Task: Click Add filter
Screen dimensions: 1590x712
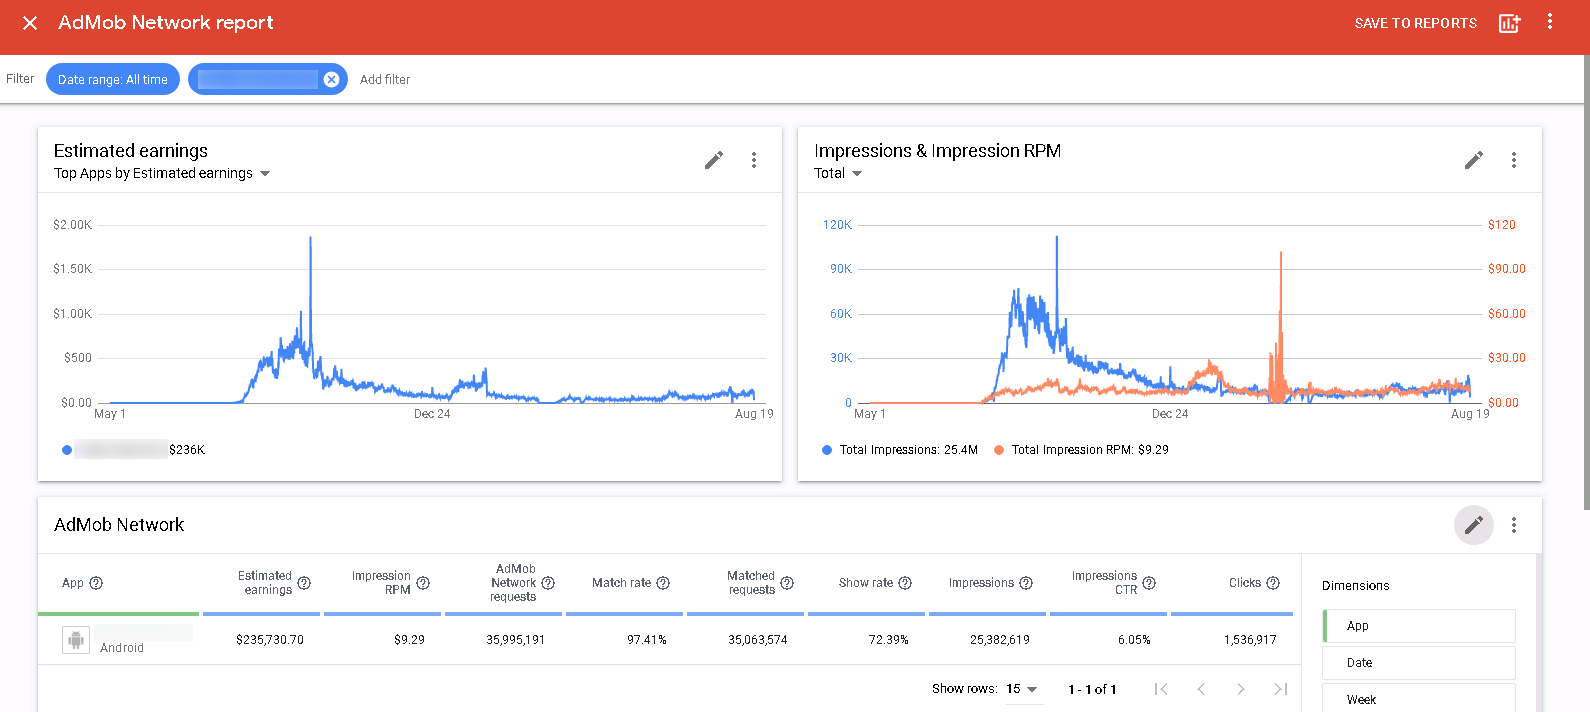Action: point(385,79)
